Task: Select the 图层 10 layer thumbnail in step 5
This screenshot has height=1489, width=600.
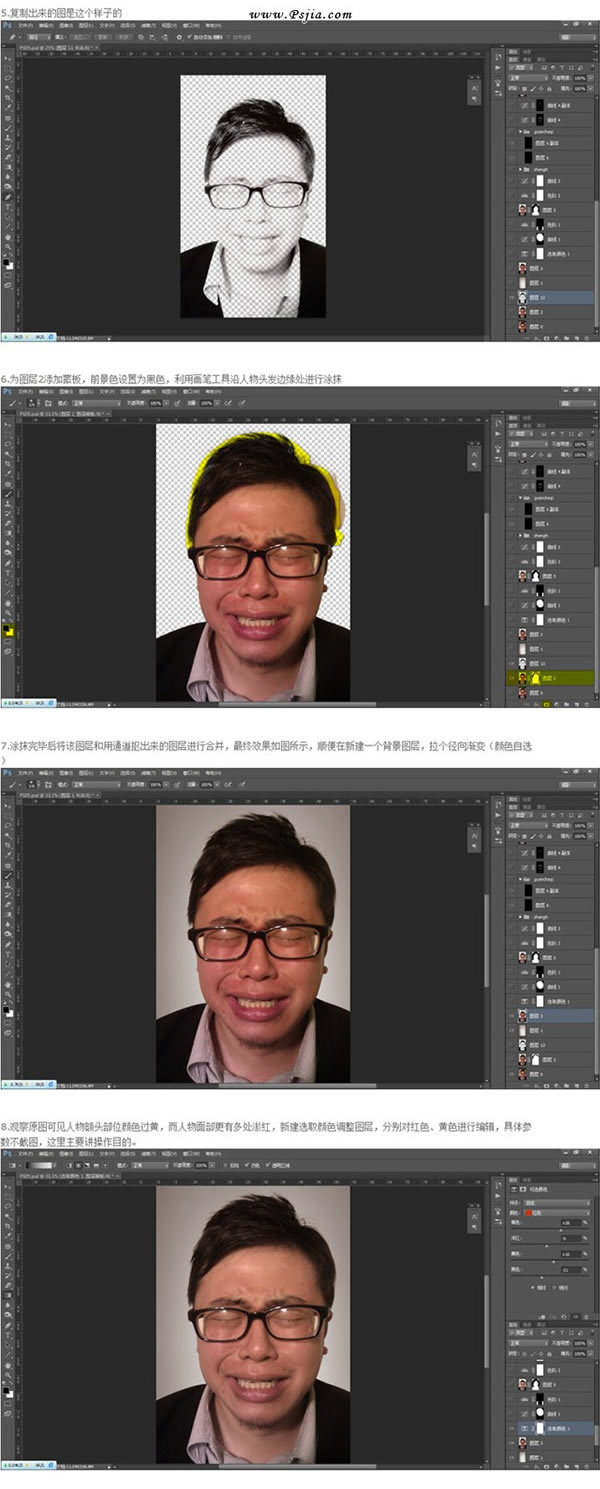Action: tap(523, 298)
